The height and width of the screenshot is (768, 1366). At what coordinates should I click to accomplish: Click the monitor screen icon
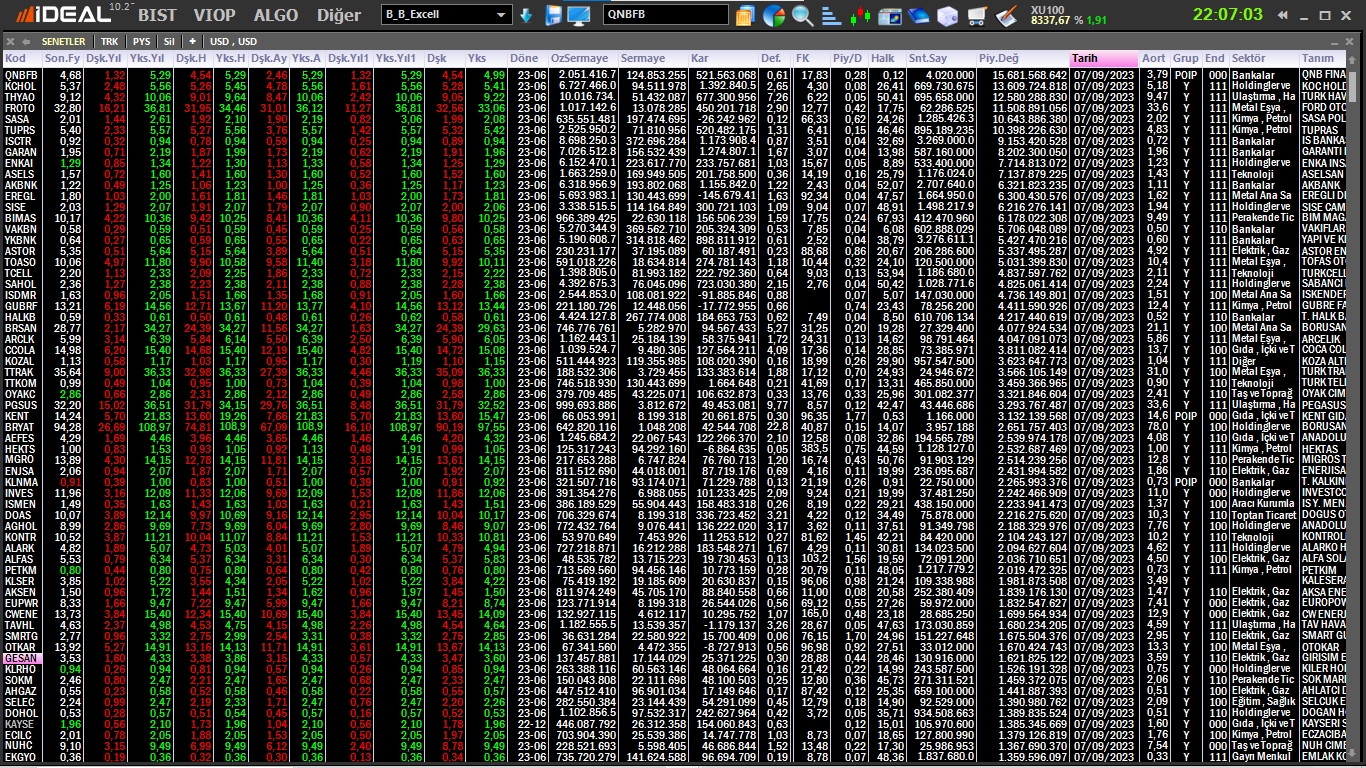click(578, 15)
